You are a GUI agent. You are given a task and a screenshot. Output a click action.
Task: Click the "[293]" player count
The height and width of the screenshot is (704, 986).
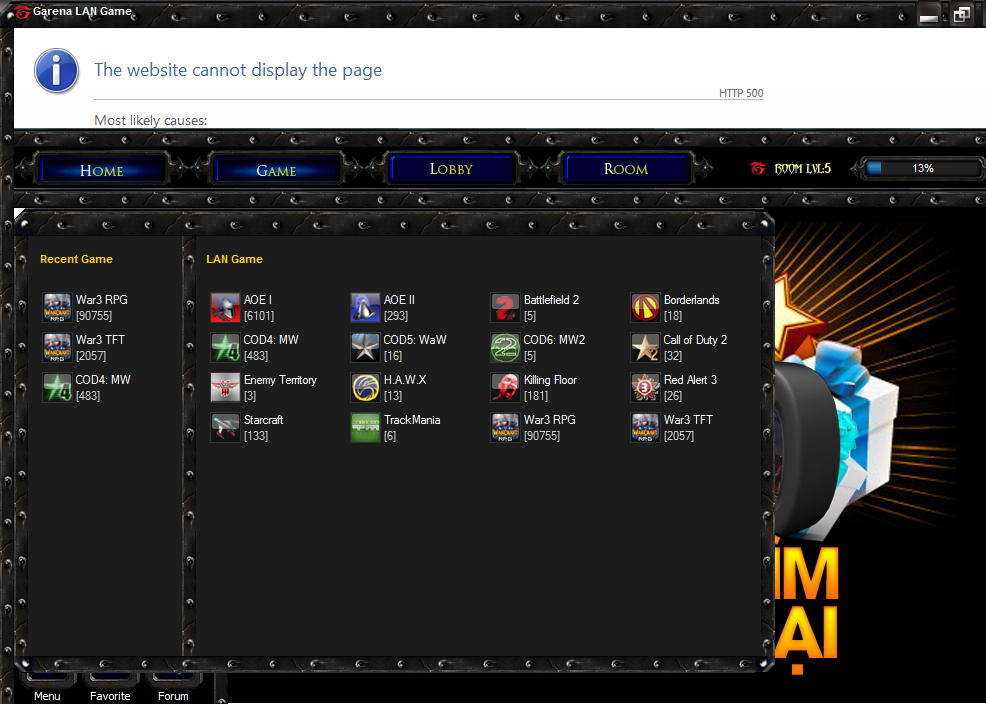[396, 316]
